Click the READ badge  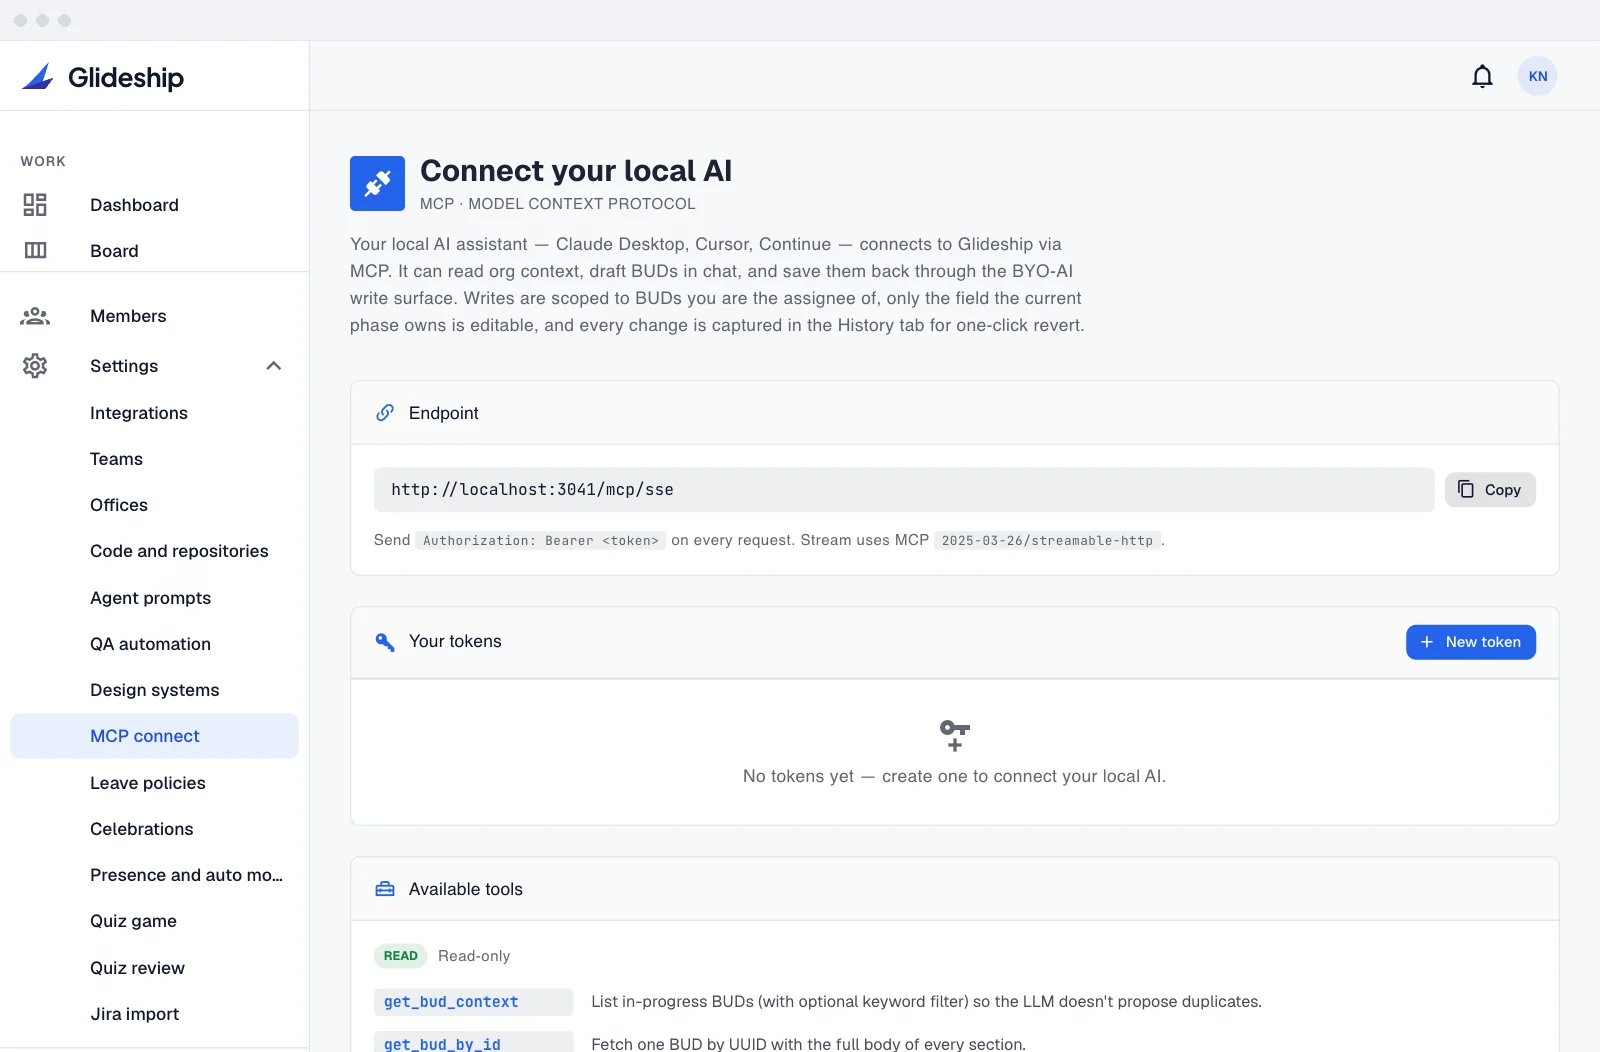tap(400, 956)
